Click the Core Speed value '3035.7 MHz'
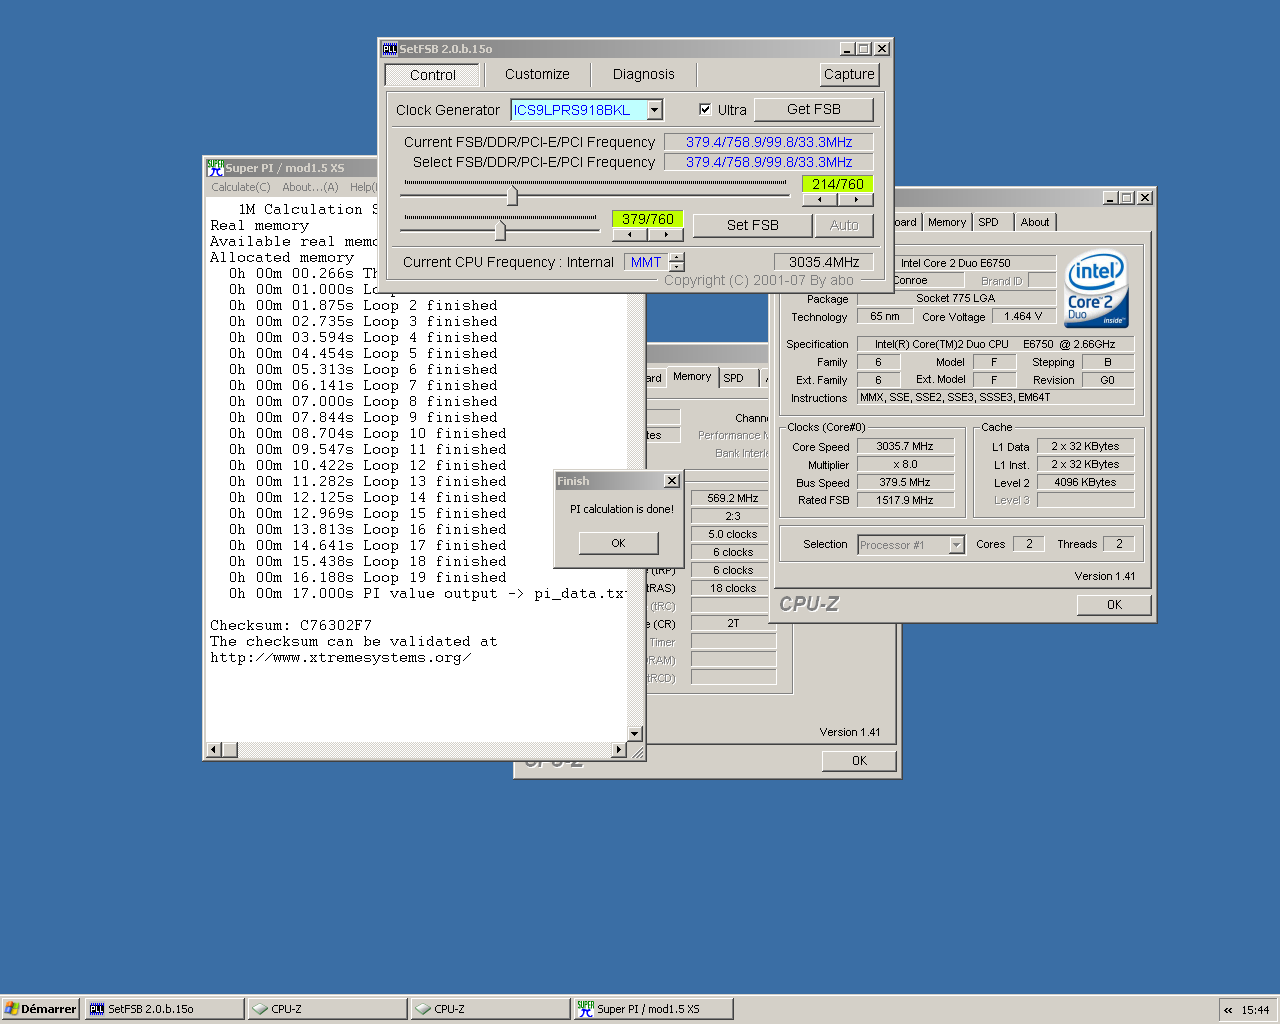The width and height of the screenshot is (1280, 1024). pos(905,447)
